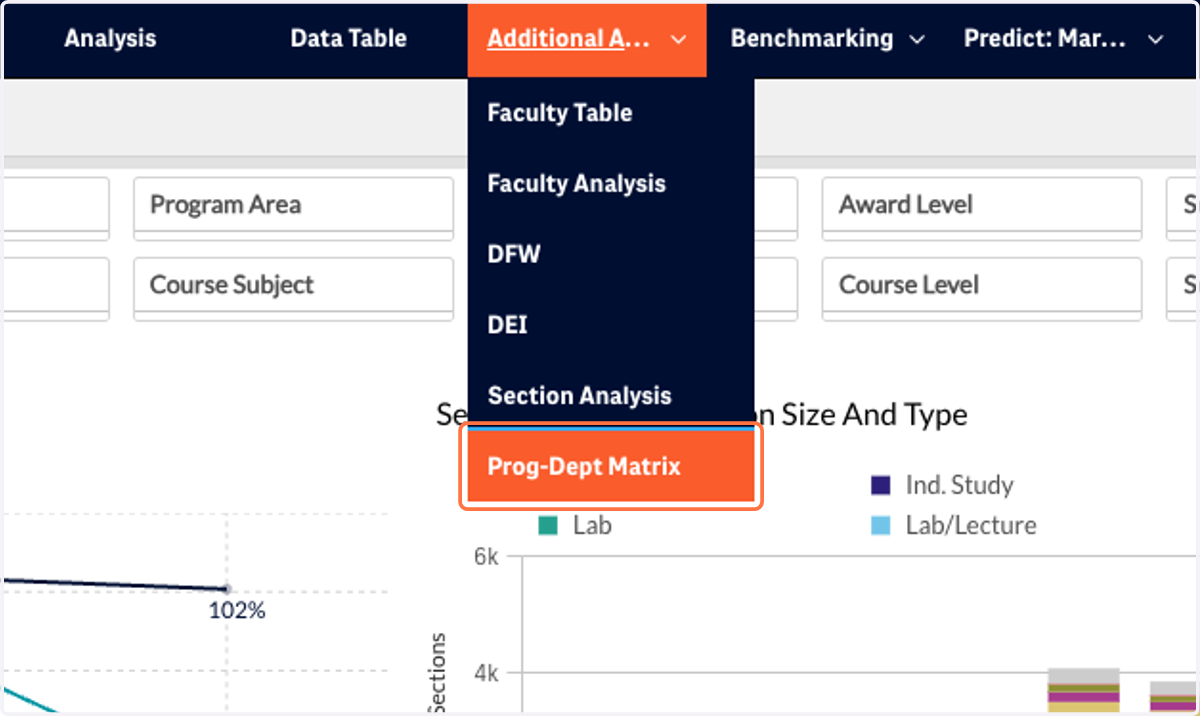Screen dimensions: 1200x716
Task: Click the 6k axis label
Action: coord(486,556)
